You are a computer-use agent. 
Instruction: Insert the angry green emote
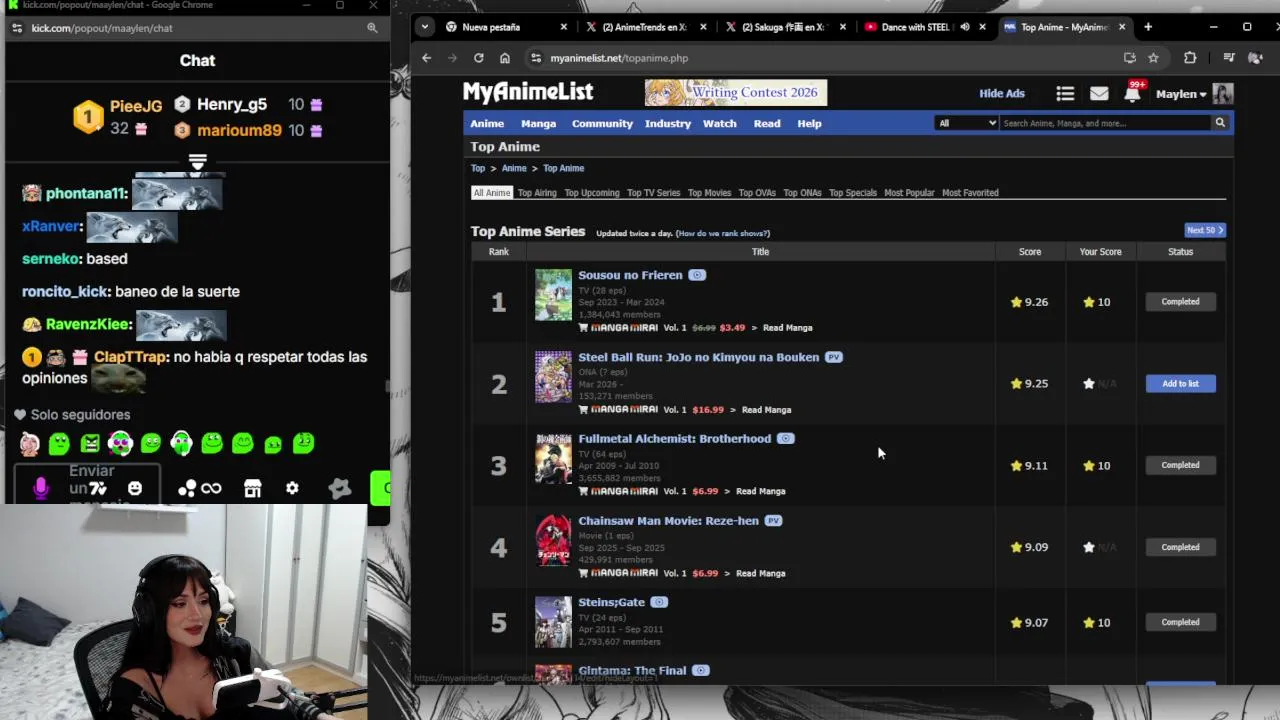90,443
